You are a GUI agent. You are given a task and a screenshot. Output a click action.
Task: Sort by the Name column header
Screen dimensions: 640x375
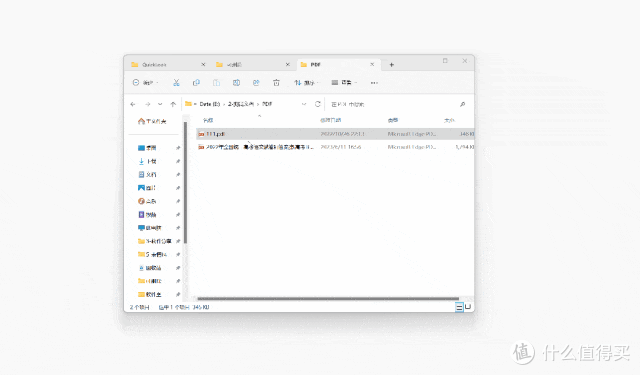[208, 120]
